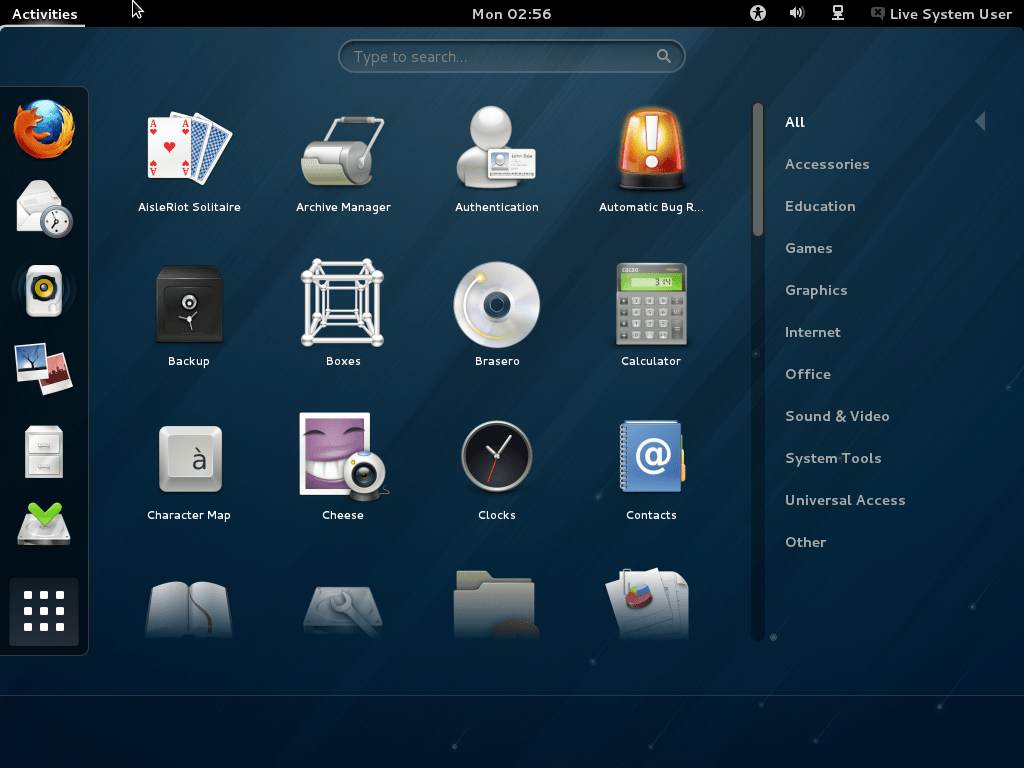Viewport: 1024px width, 768px height.
Task: Open Contacts address book
Action: click(650, 472)
